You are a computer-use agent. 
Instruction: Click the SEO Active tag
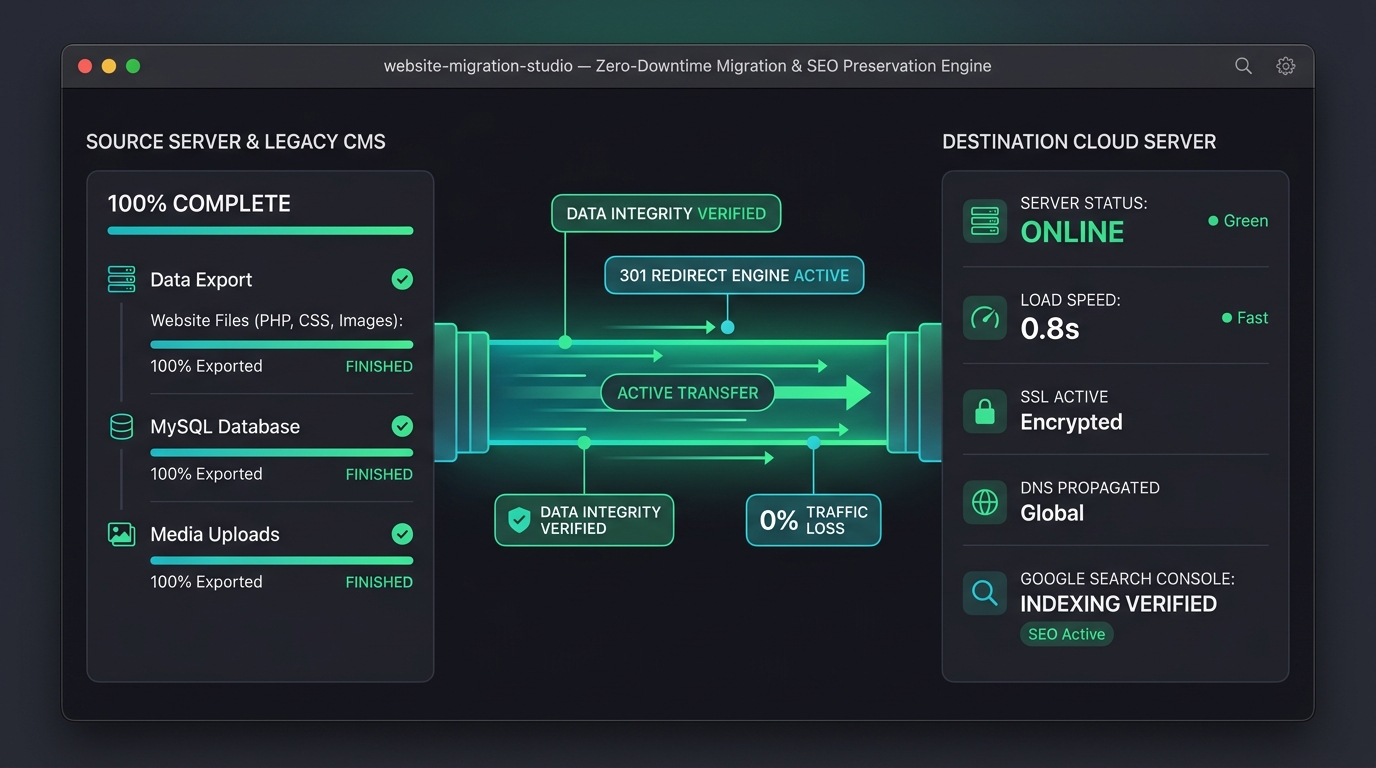pos(1066,634)
